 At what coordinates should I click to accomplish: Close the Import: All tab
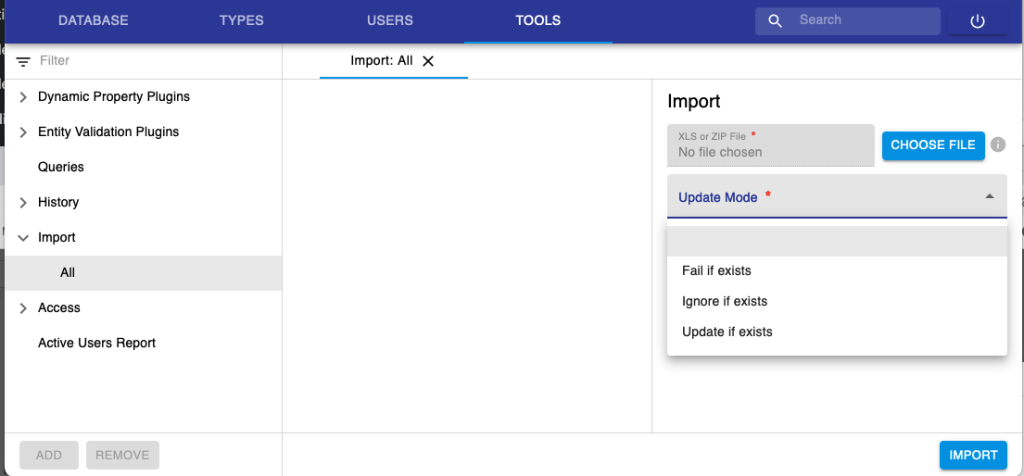point(428,61)
